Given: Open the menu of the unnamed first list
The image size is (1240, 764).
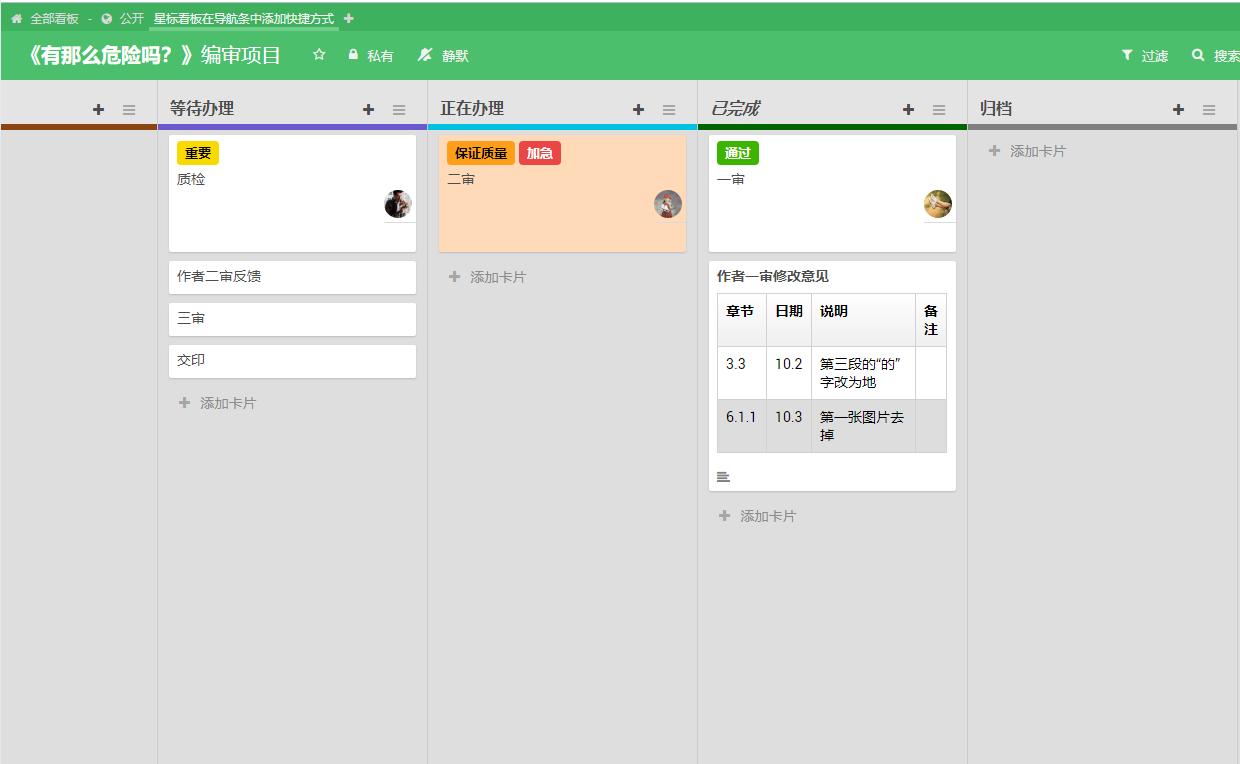Looking at the screenshot, I should click(x=129, y=110).
